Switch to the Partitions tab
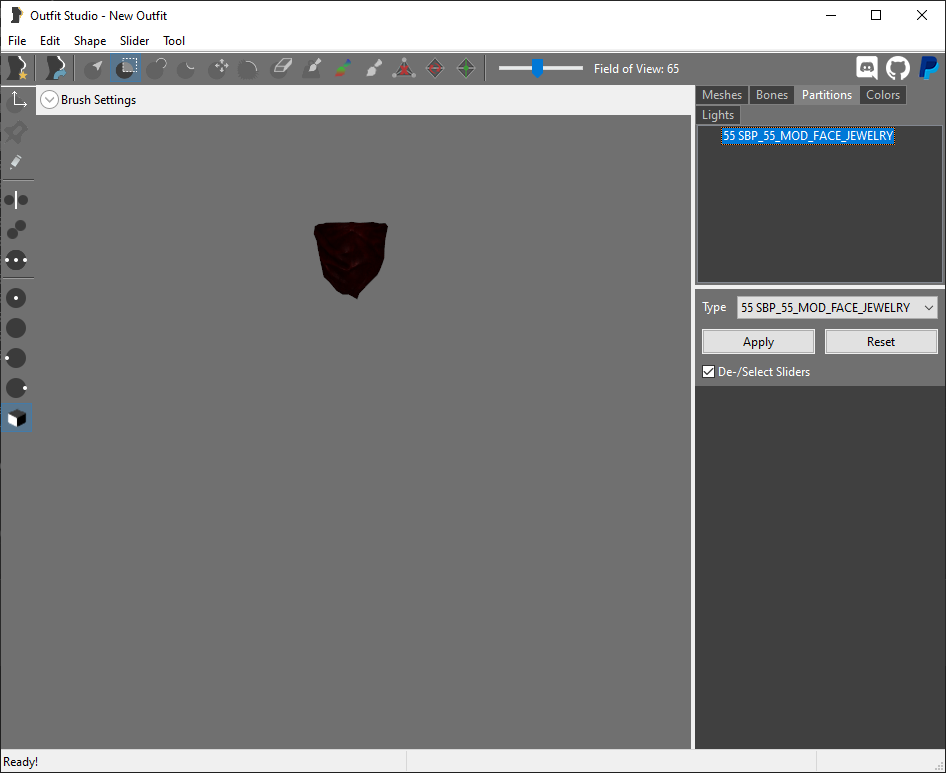 [x=827, y=95]
